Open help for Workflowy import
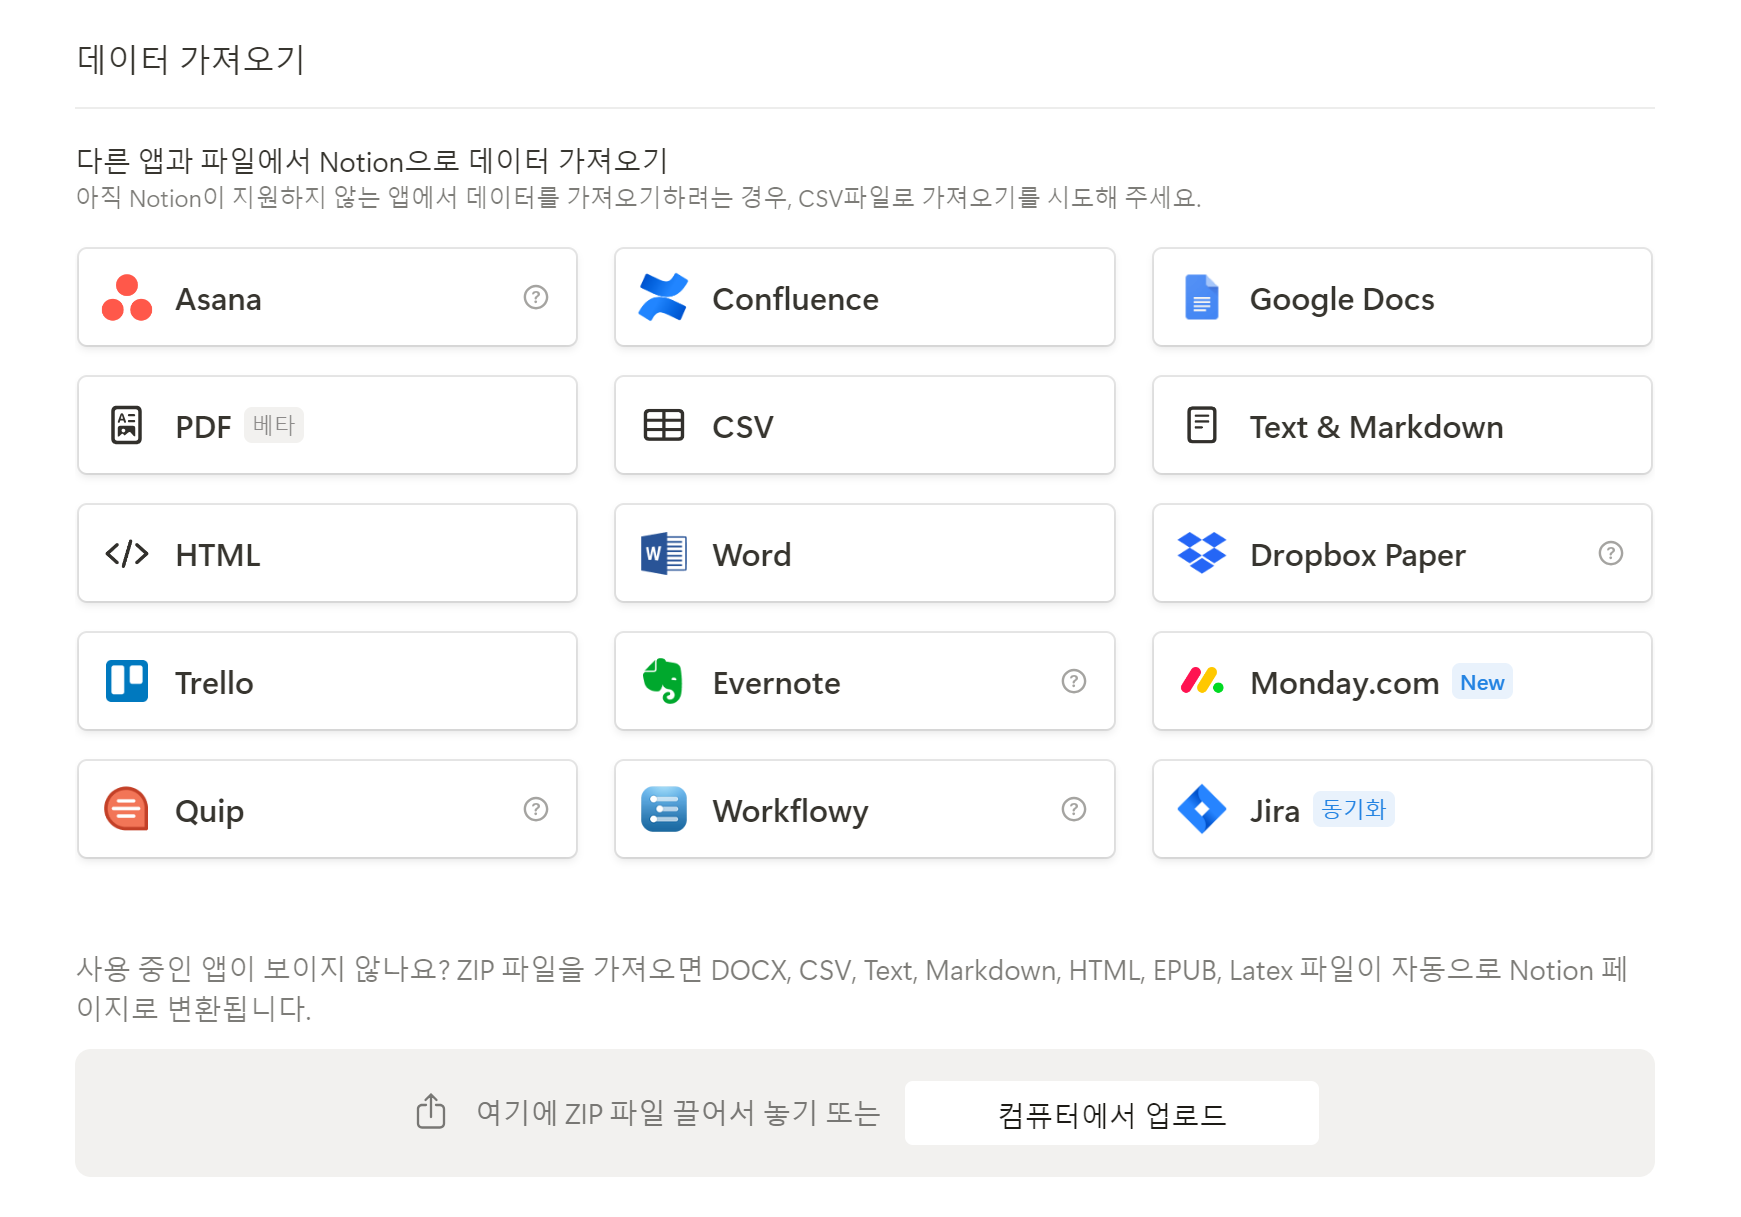The width and height of the screenshot is (1741, 1217). tap(1073, 809)
